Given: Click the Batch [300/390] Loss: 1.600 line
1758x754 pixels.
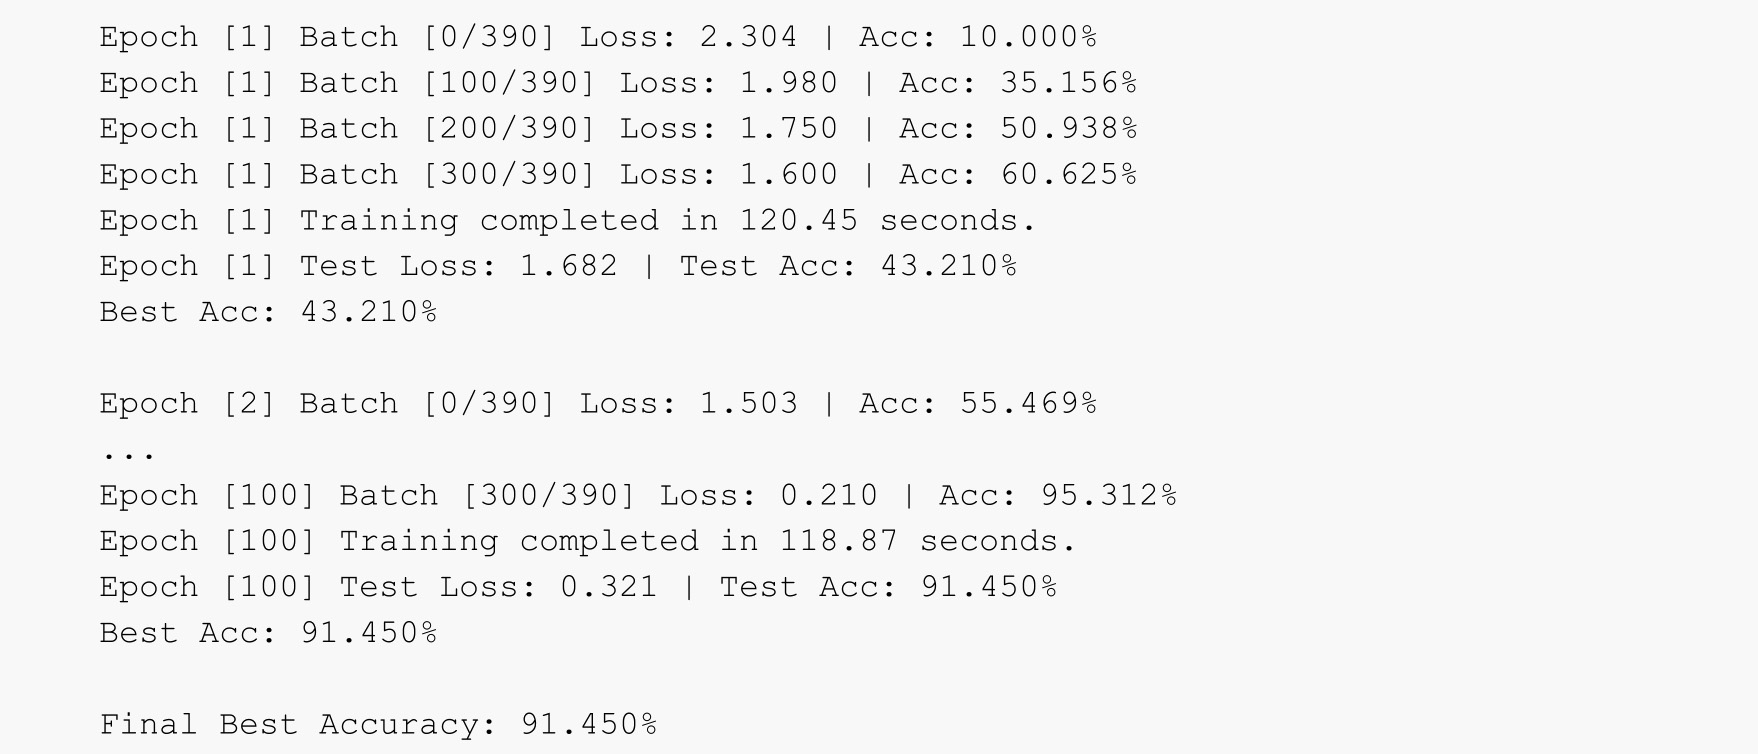Looking at the screenshot, I should tap(568, 175).
